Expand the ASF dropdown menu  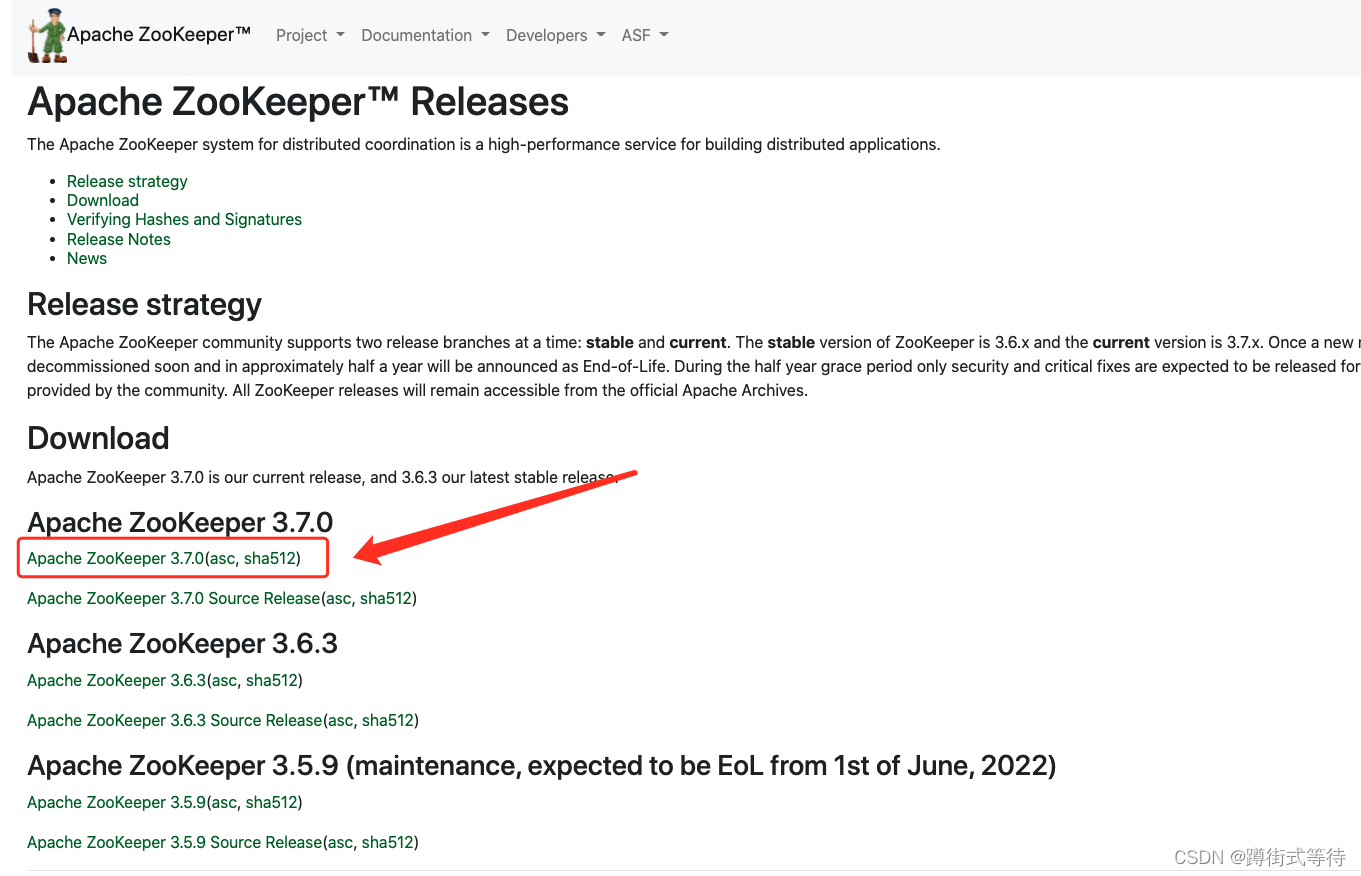point(645,35)
